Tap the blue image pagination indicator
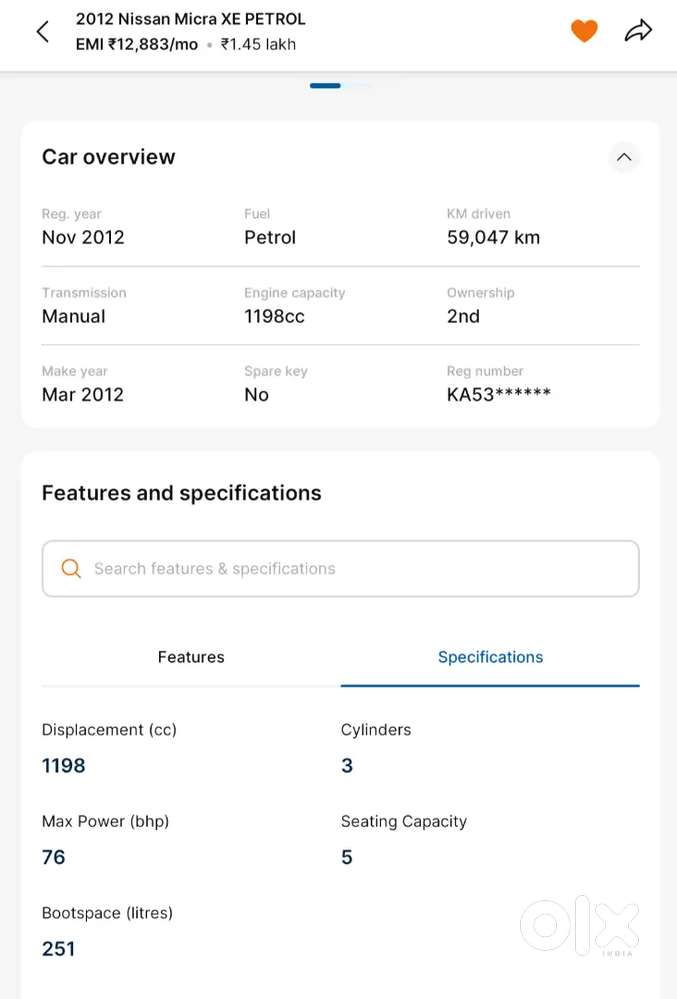The image size is (677, 999). [x=325, y=85]
